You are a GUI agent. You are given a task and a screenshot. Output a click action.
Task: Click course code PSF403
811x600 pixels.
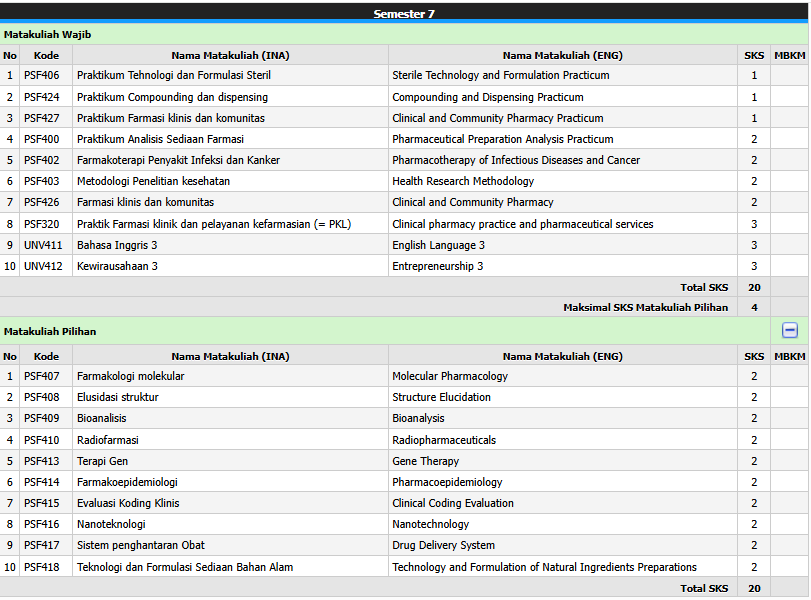[41, 182]
